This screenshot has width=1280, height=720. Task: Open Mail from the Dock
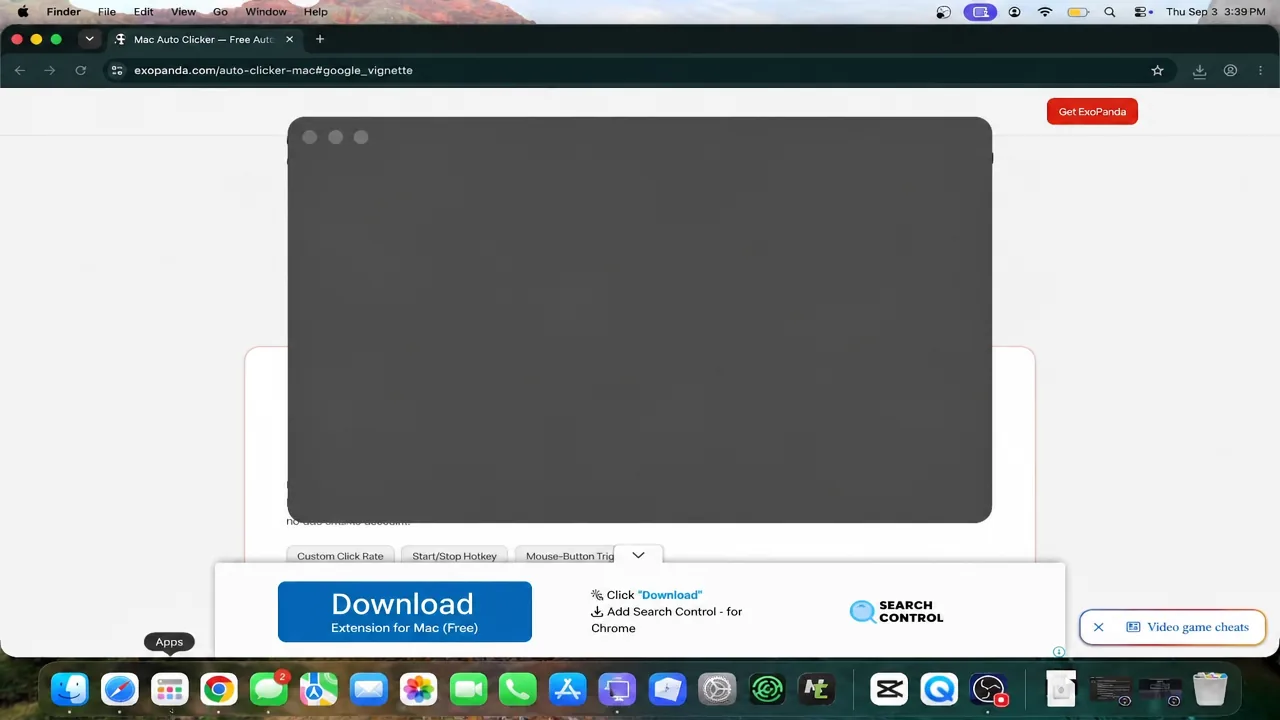(x=369, y=689)
